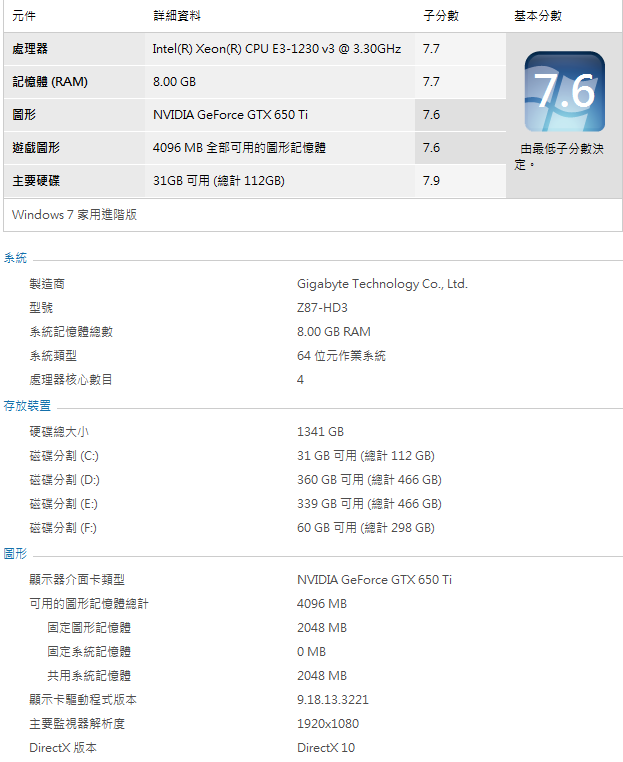Click the 固定系統記憶體 label
The width and height of the screenshot is (623, 762).
(89, 652)
